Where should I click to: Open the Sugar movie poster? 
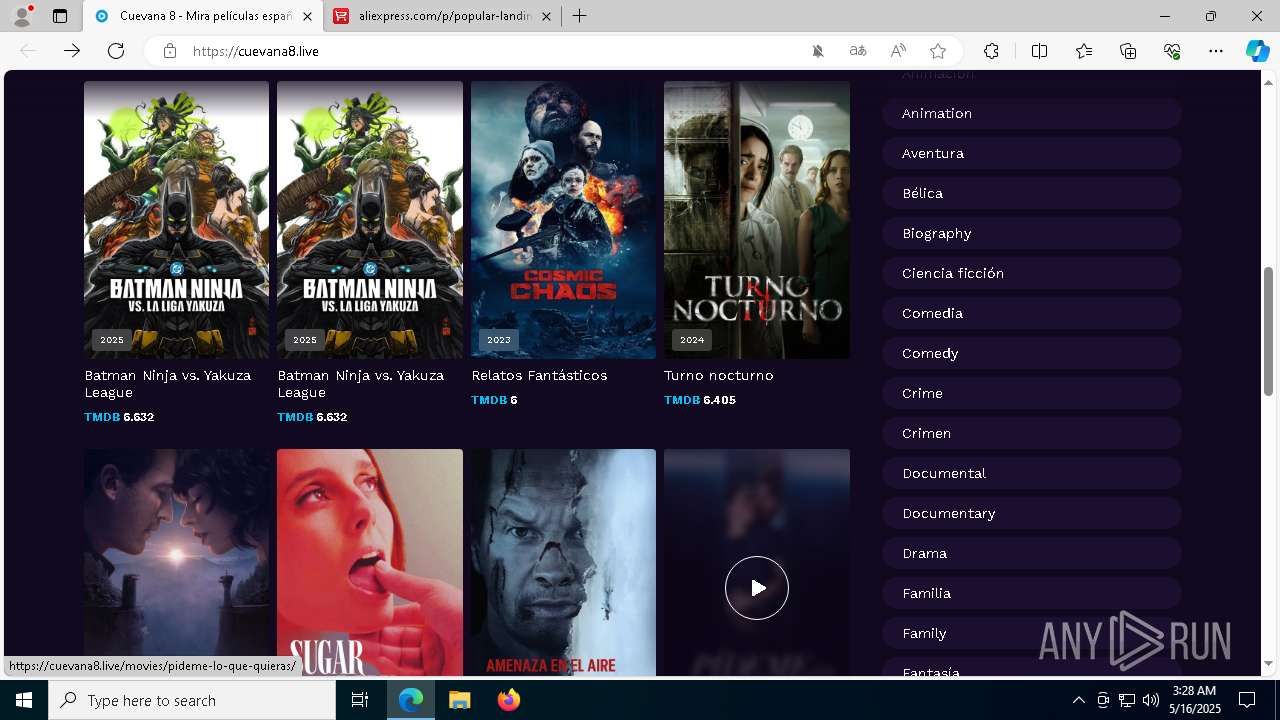pos(370,562)
